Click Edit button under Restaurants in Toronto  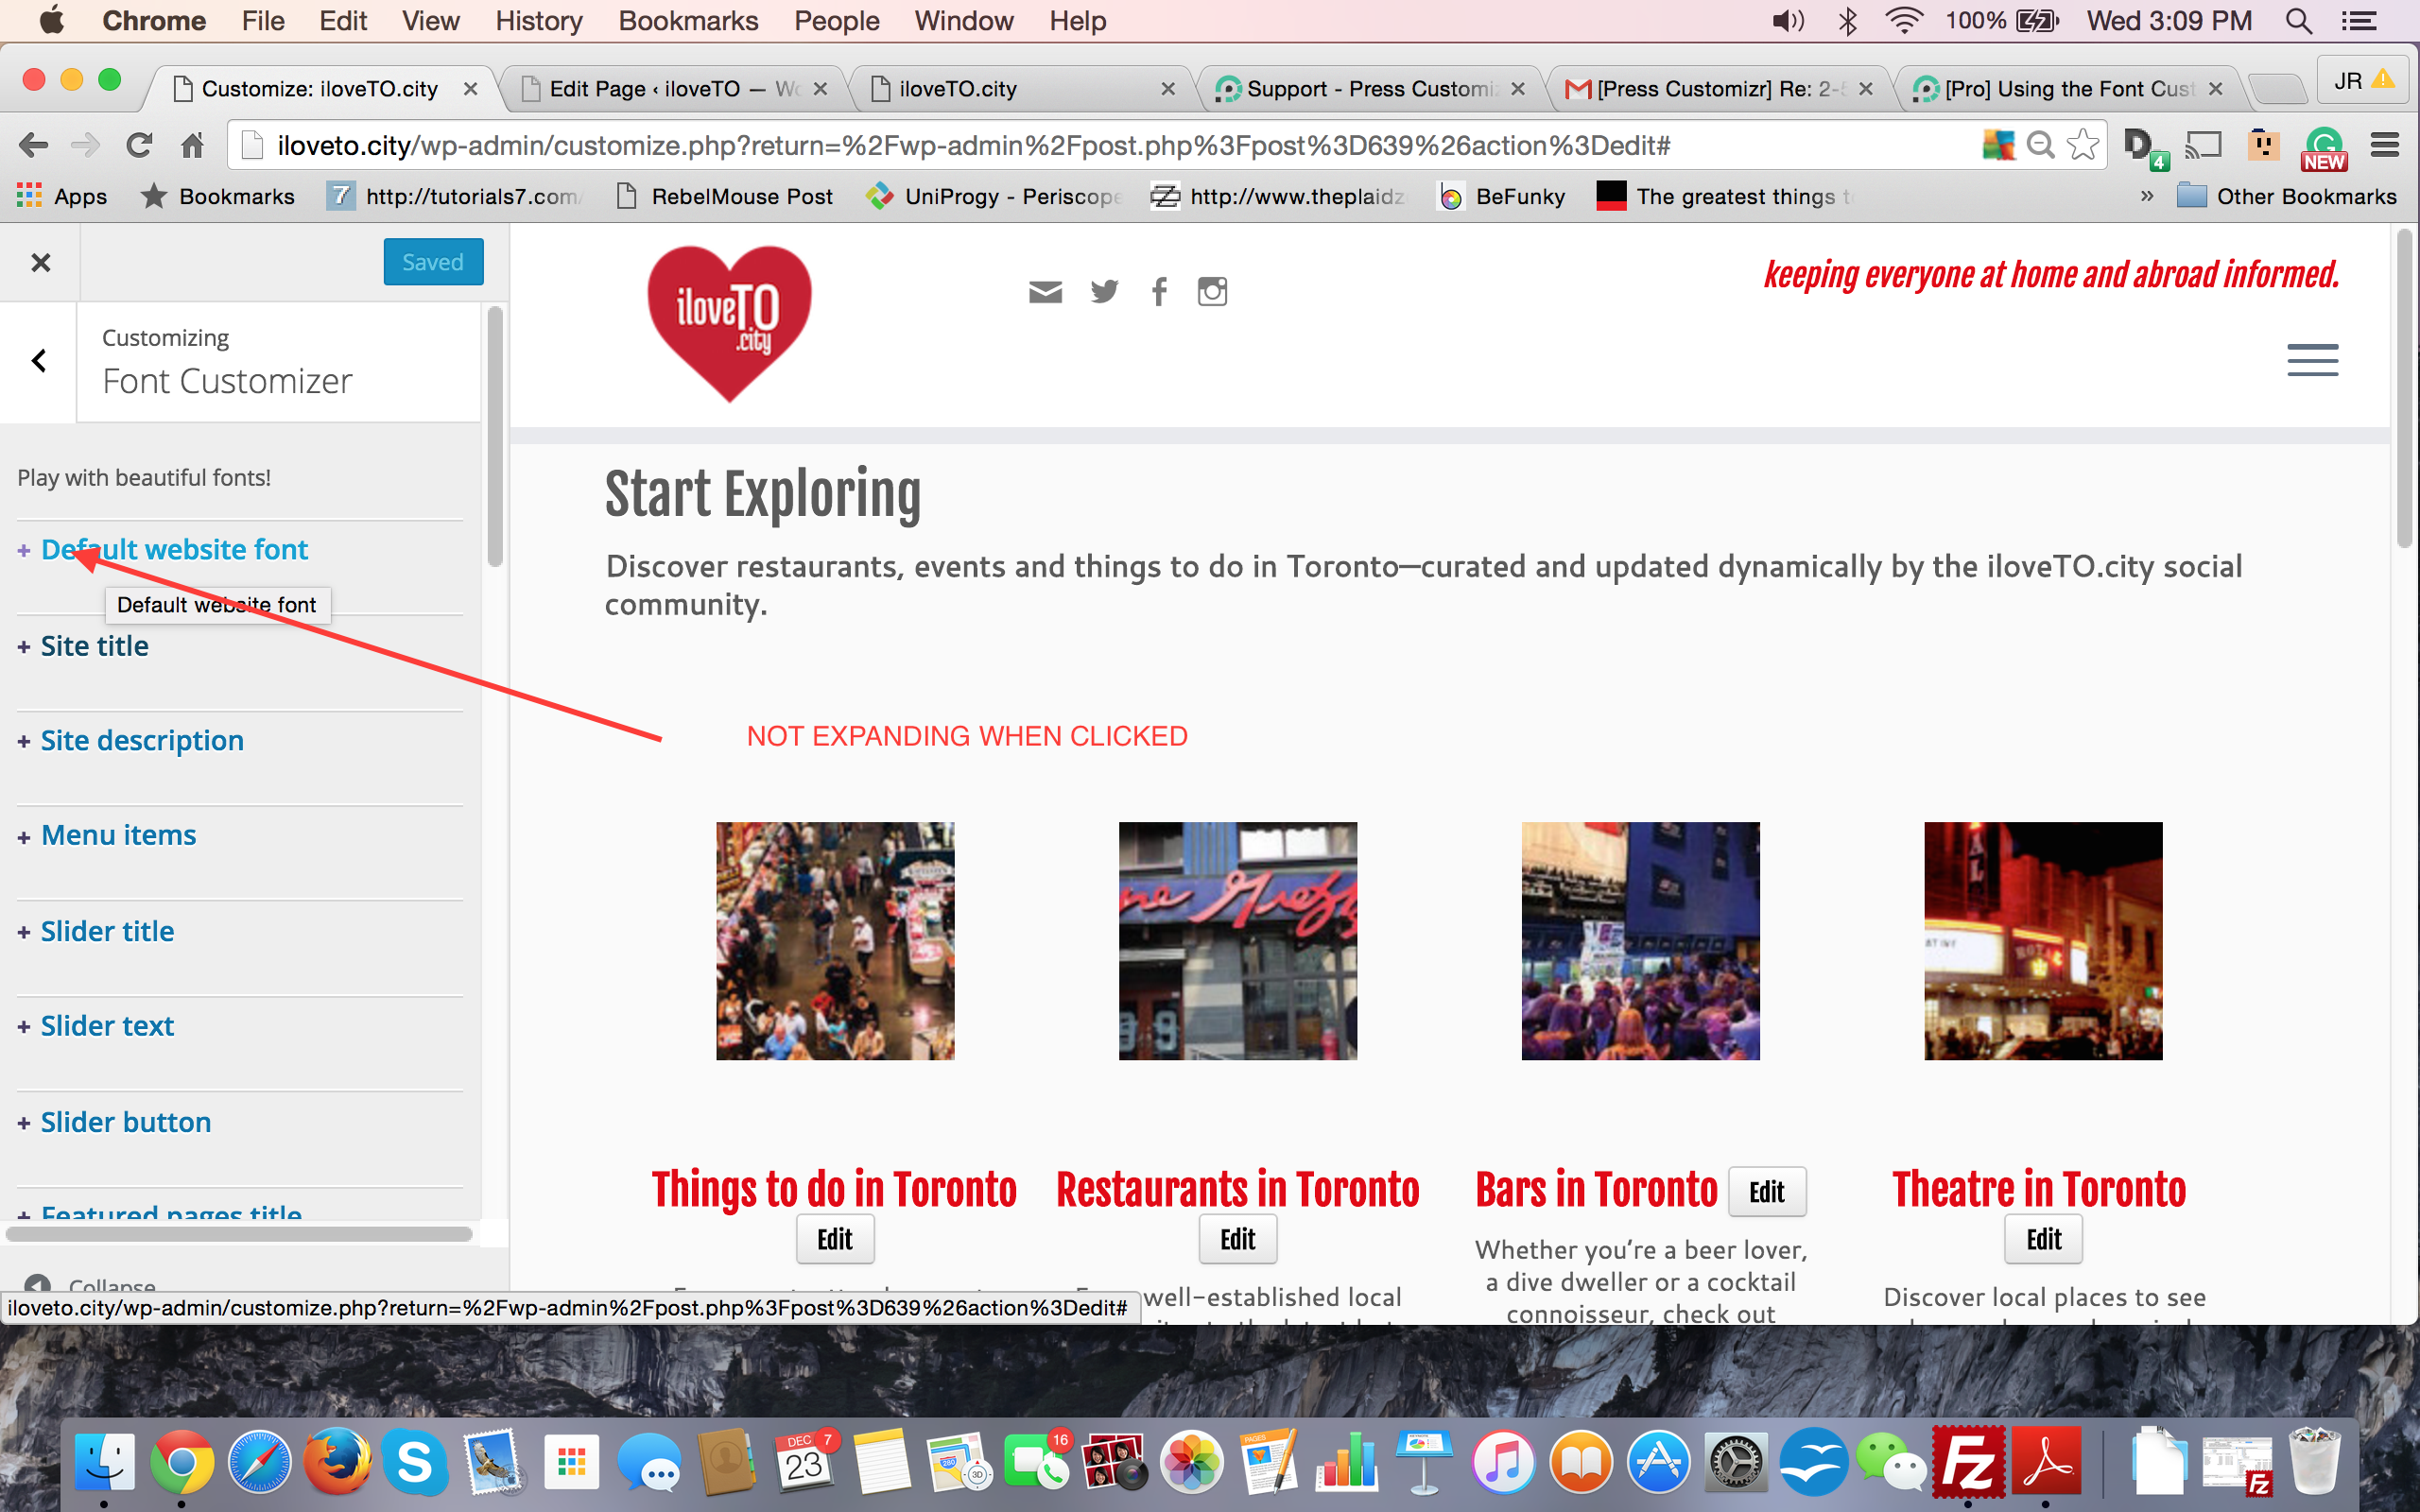[x=1237, y=1239]
